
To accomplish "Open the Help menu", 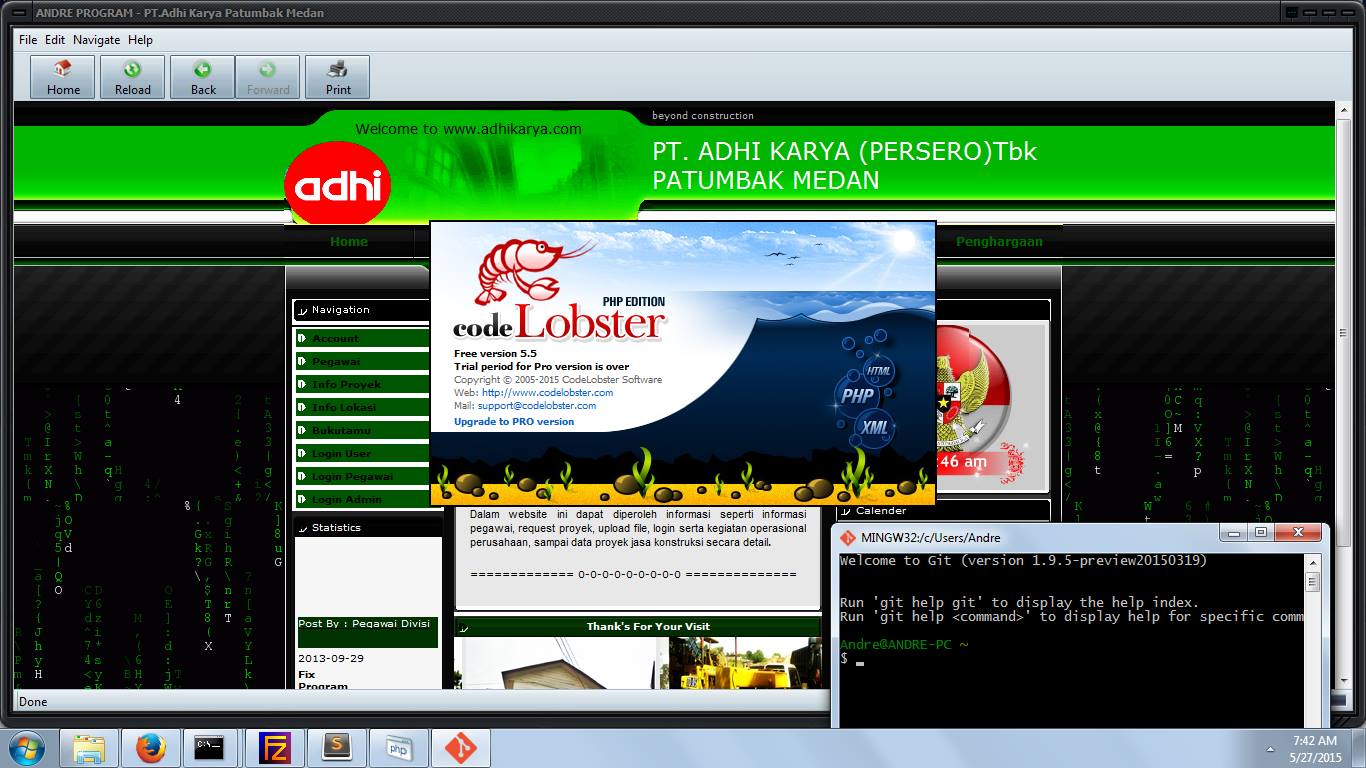I will click(140, 40).
